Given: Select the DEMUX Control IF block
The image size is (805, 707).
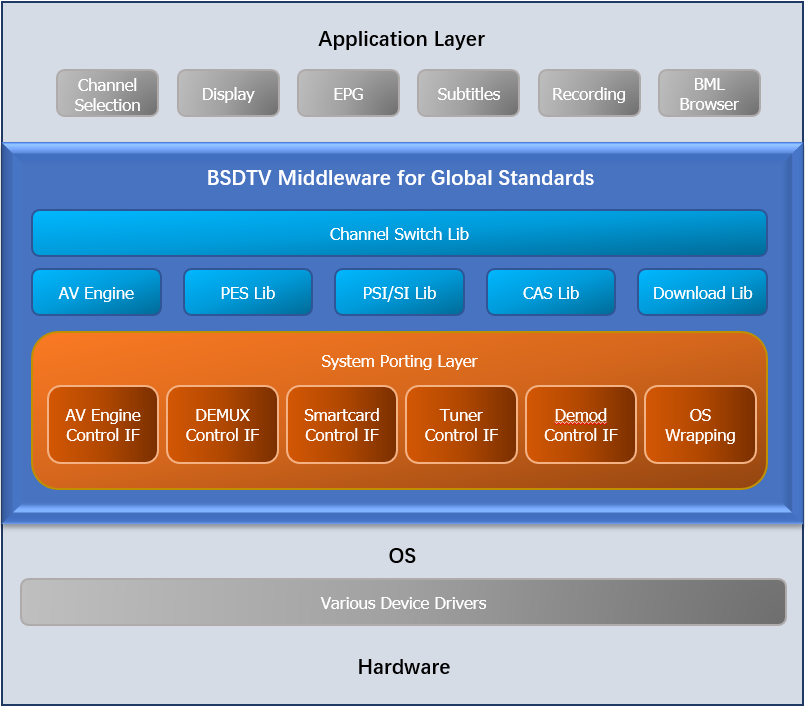Looking at the screenshot, I should (222, 425).
